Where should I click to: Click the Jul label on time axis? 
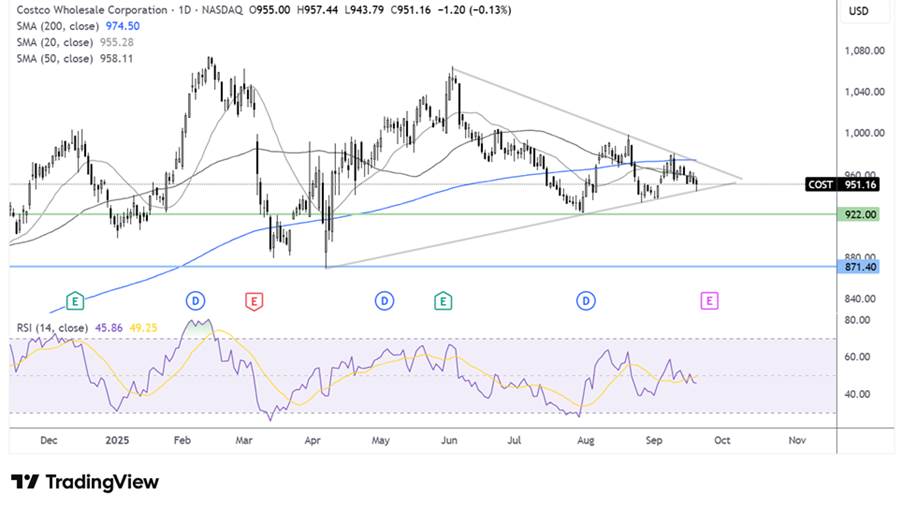[514, 440]
